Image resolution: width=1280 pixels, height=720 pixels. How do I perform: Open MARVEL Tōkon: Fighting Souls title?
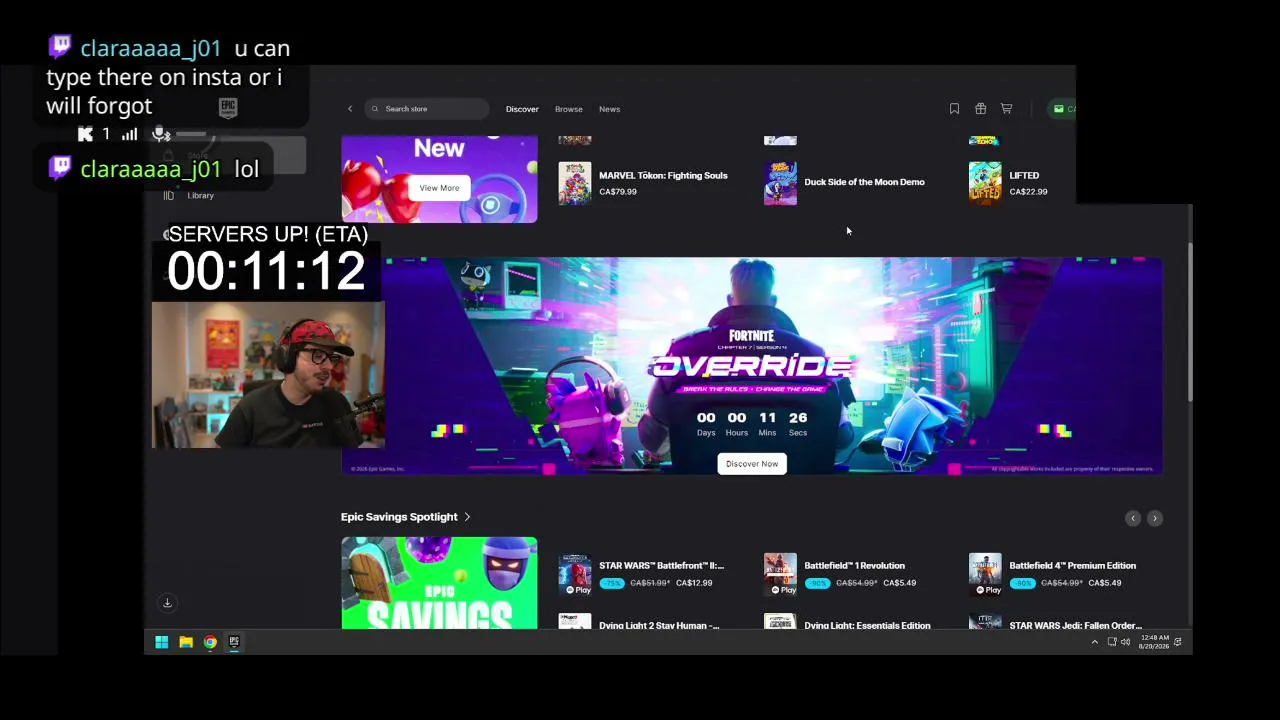pyautogui.click(x=663, y=176)
